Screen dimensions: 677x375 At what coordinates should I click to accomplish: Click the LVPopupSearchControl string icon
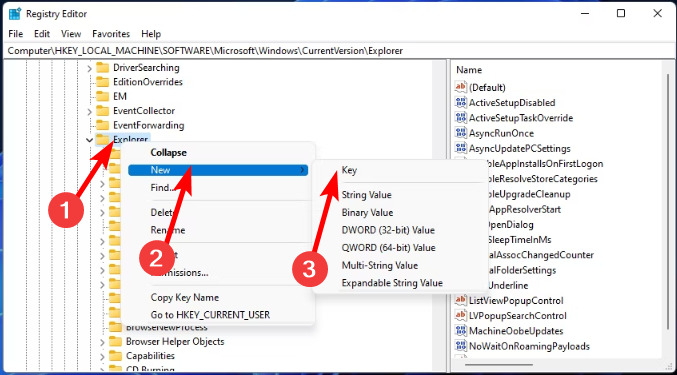pos(461,315)
